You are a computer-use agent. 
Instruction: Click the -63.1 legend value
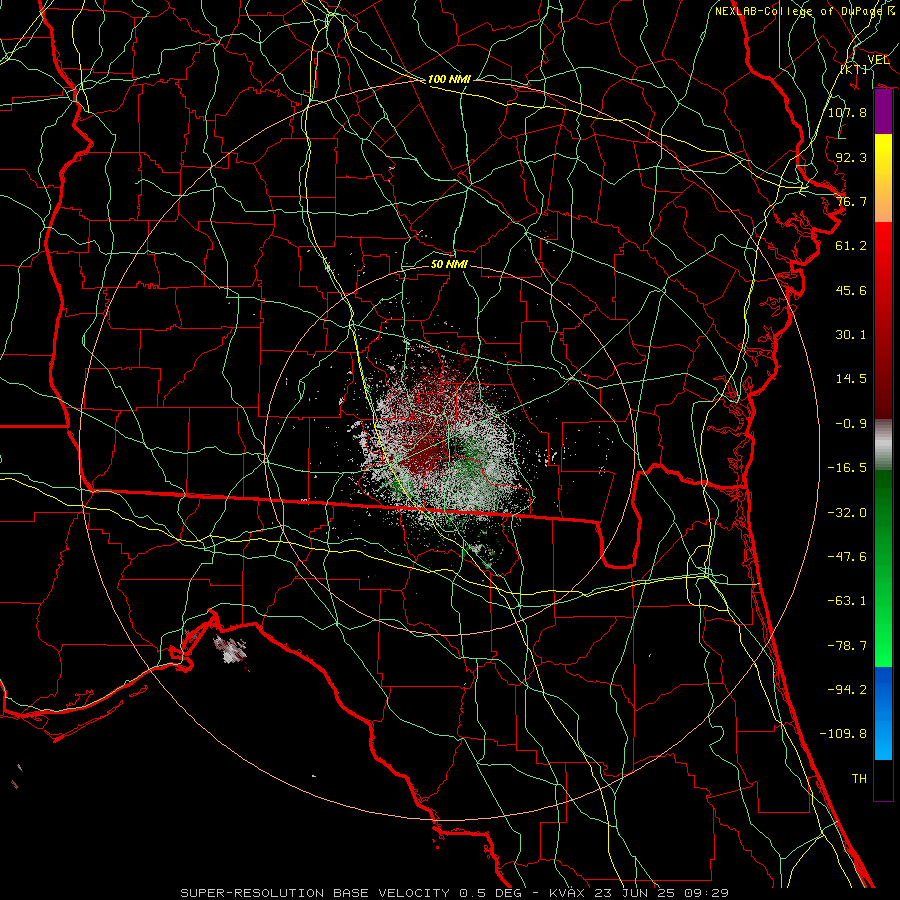(847, 601)
